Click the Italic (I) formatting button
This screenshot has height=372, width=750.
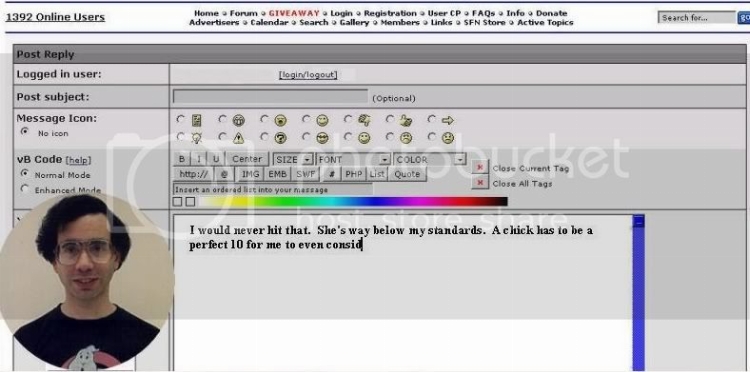(199, 159)
